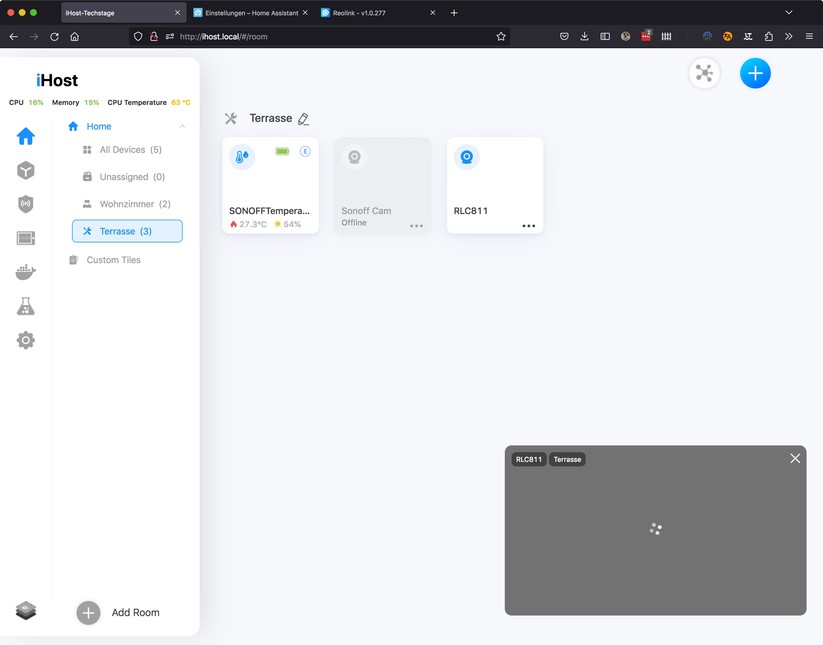This screenshot has height=645, width=823.
Task: Open the pairing icon next to the plus button
Action: [x=704, y=73]
